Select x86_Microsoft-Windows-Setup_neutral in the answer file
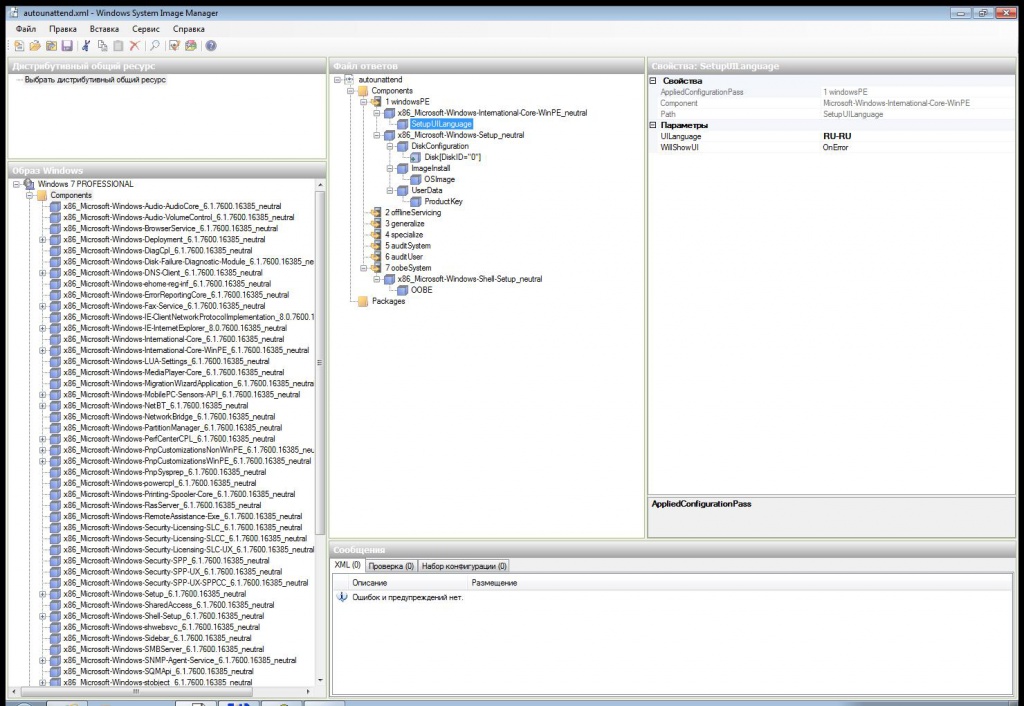The image size is (1024, 706). click(460, 135)
